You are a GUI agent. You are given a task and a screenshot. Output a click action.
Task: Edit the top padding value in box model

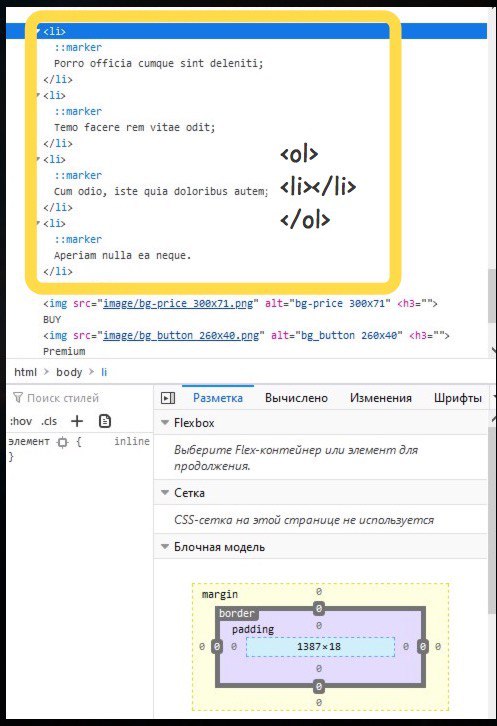319,626
